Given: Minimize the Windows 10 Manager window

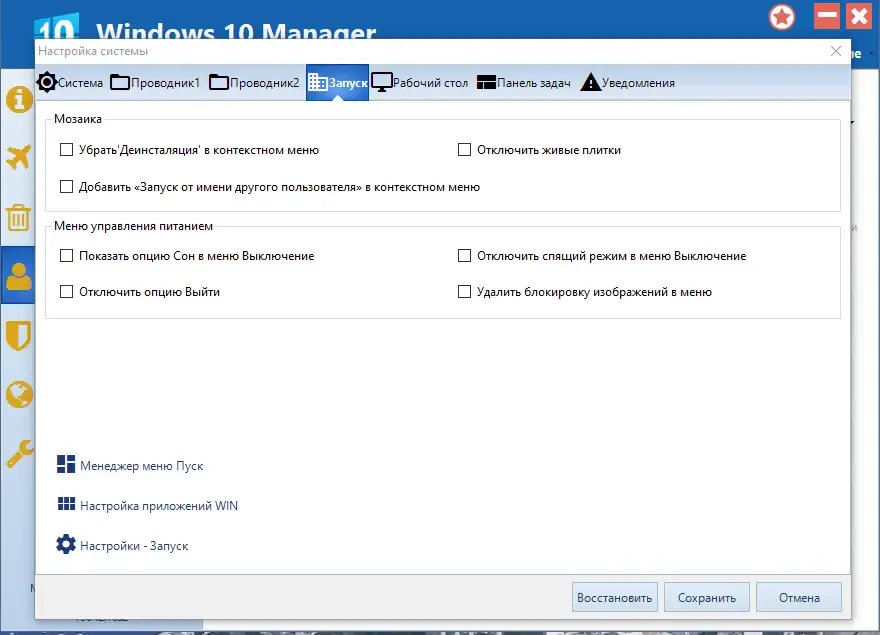Looking at the screenshot, I should click(x=827, y=16).
